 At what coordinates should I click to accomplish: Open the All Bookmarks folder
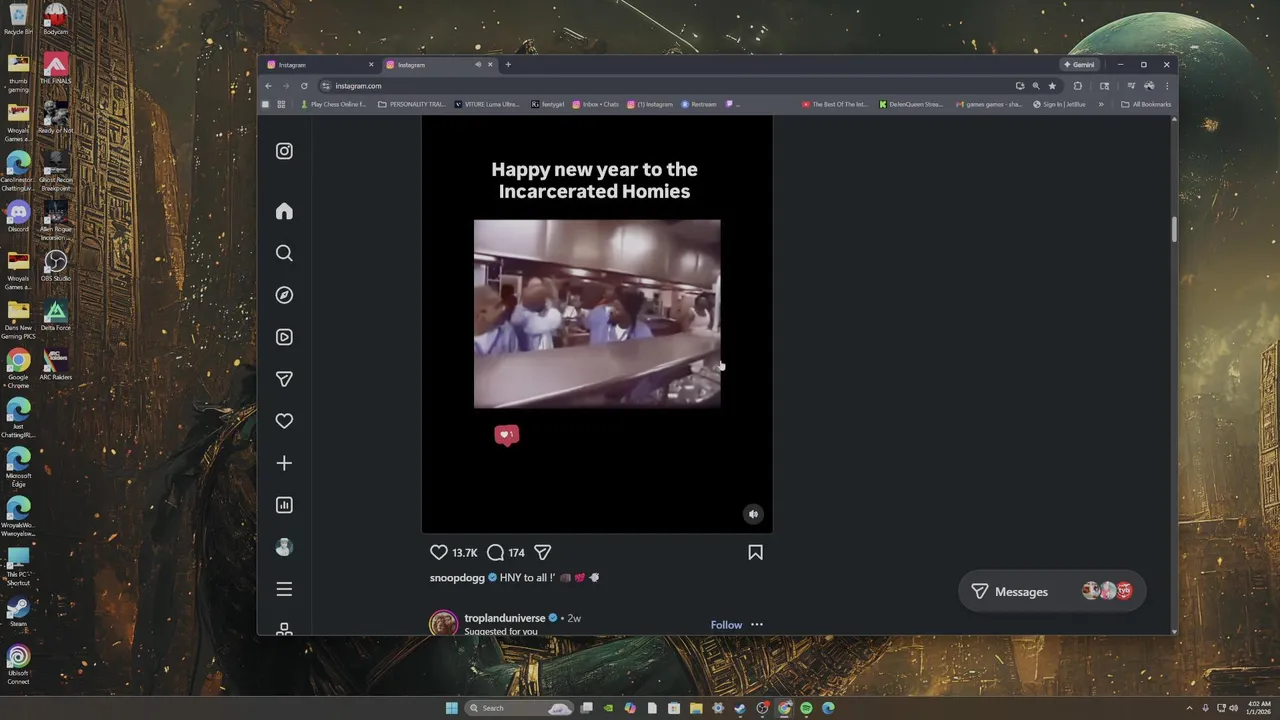pos(1146,104)
